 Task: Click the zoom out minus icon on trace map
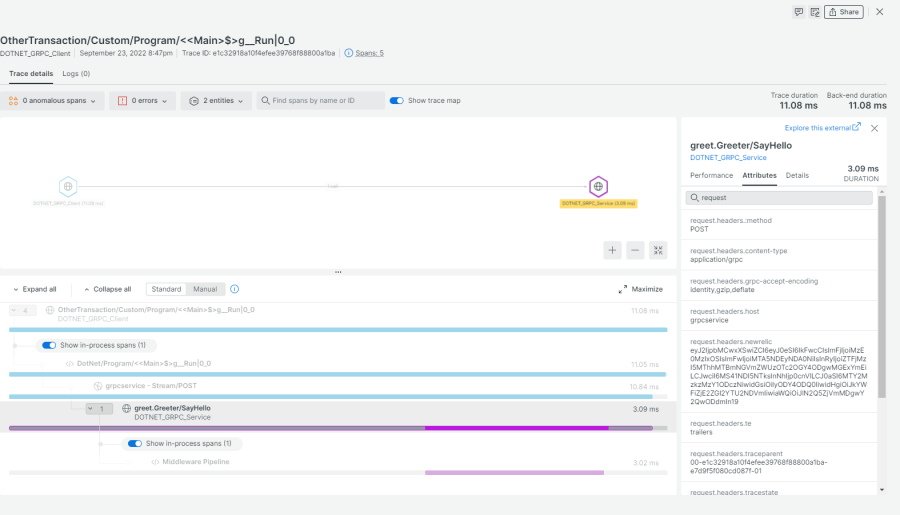click(x=635, y=250)
